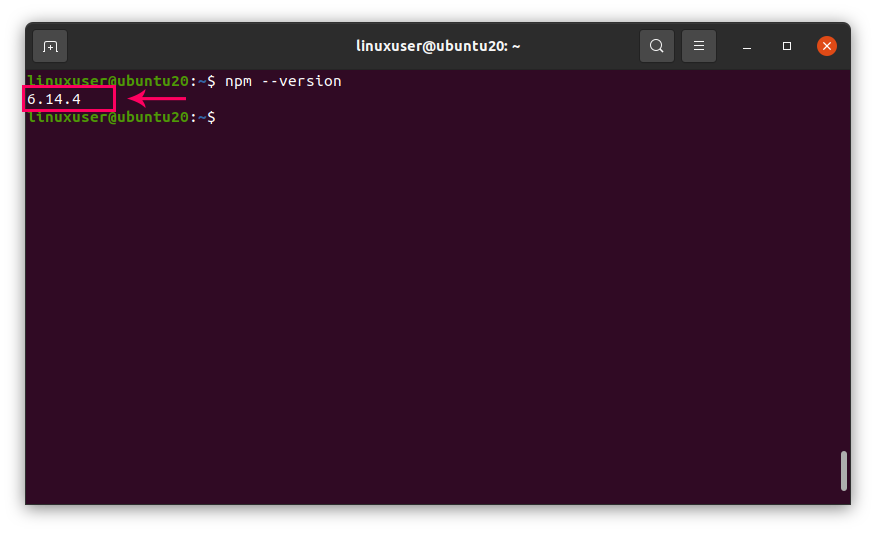Image resolution: width=876 pixels, height=533 pixels.
Task: Click the linuxuser@ubuntu20 prompt on the last line
Action: [x=108, y=117]
